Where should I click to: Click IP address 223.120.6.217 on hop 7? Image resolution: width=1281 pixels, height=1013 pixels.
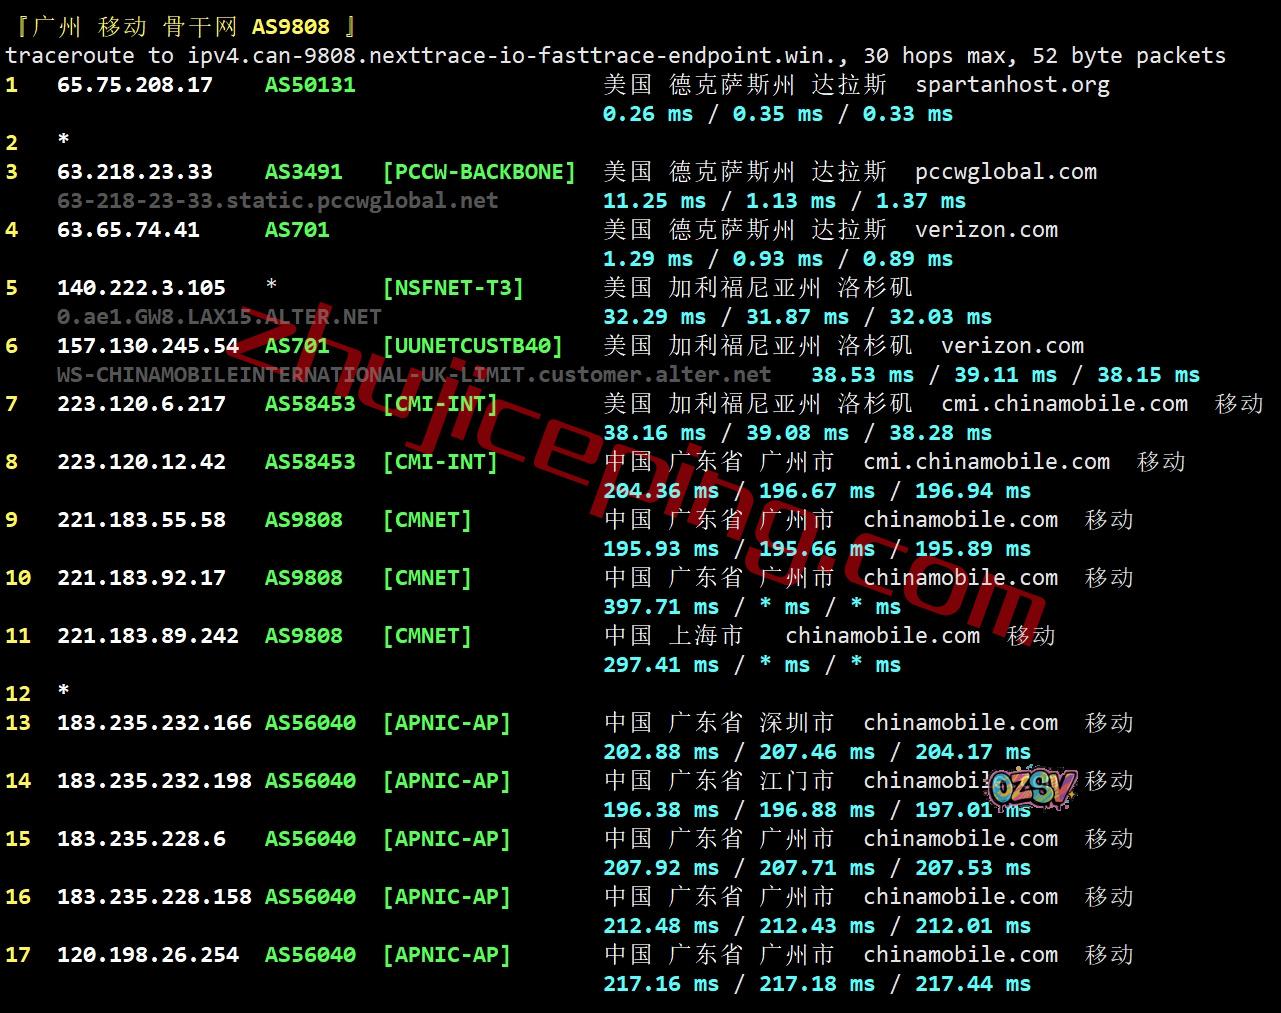(x=141, y=404)
